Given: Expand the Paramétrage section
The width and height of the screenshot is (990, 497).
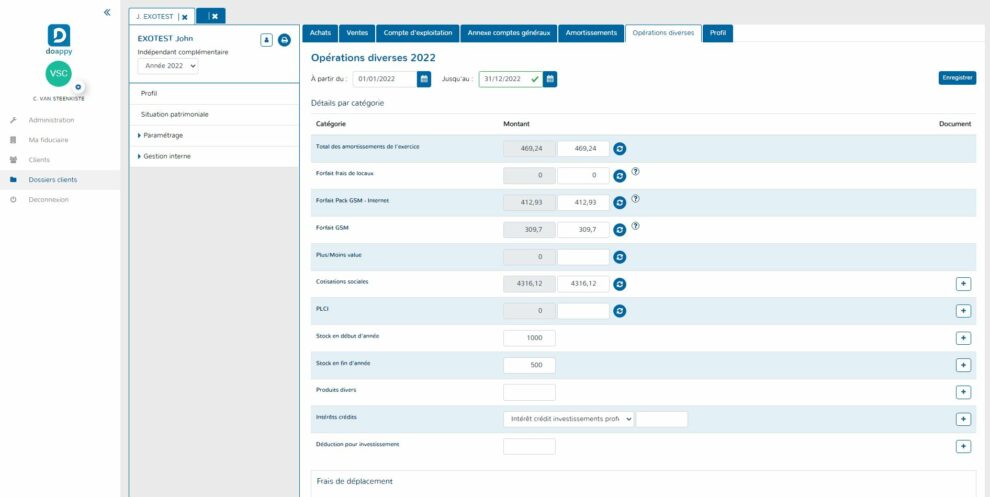Looking at the screenshot, I should click(x=162, y=135).
